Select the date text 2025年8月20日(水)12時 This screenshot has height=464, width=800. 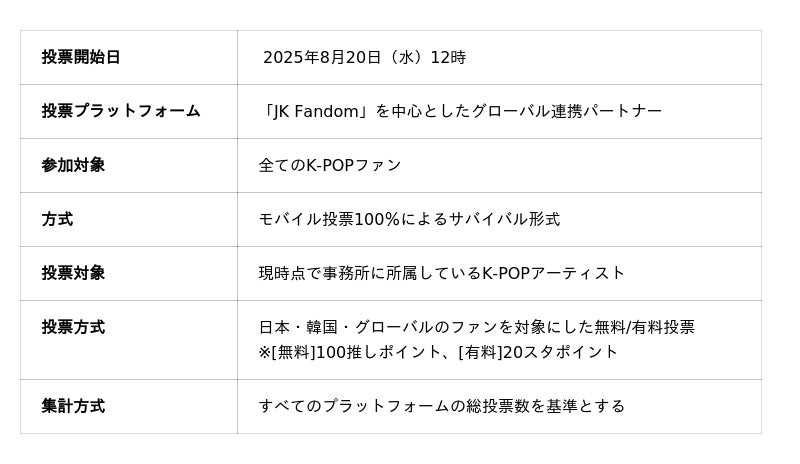[x=364, y=57]
